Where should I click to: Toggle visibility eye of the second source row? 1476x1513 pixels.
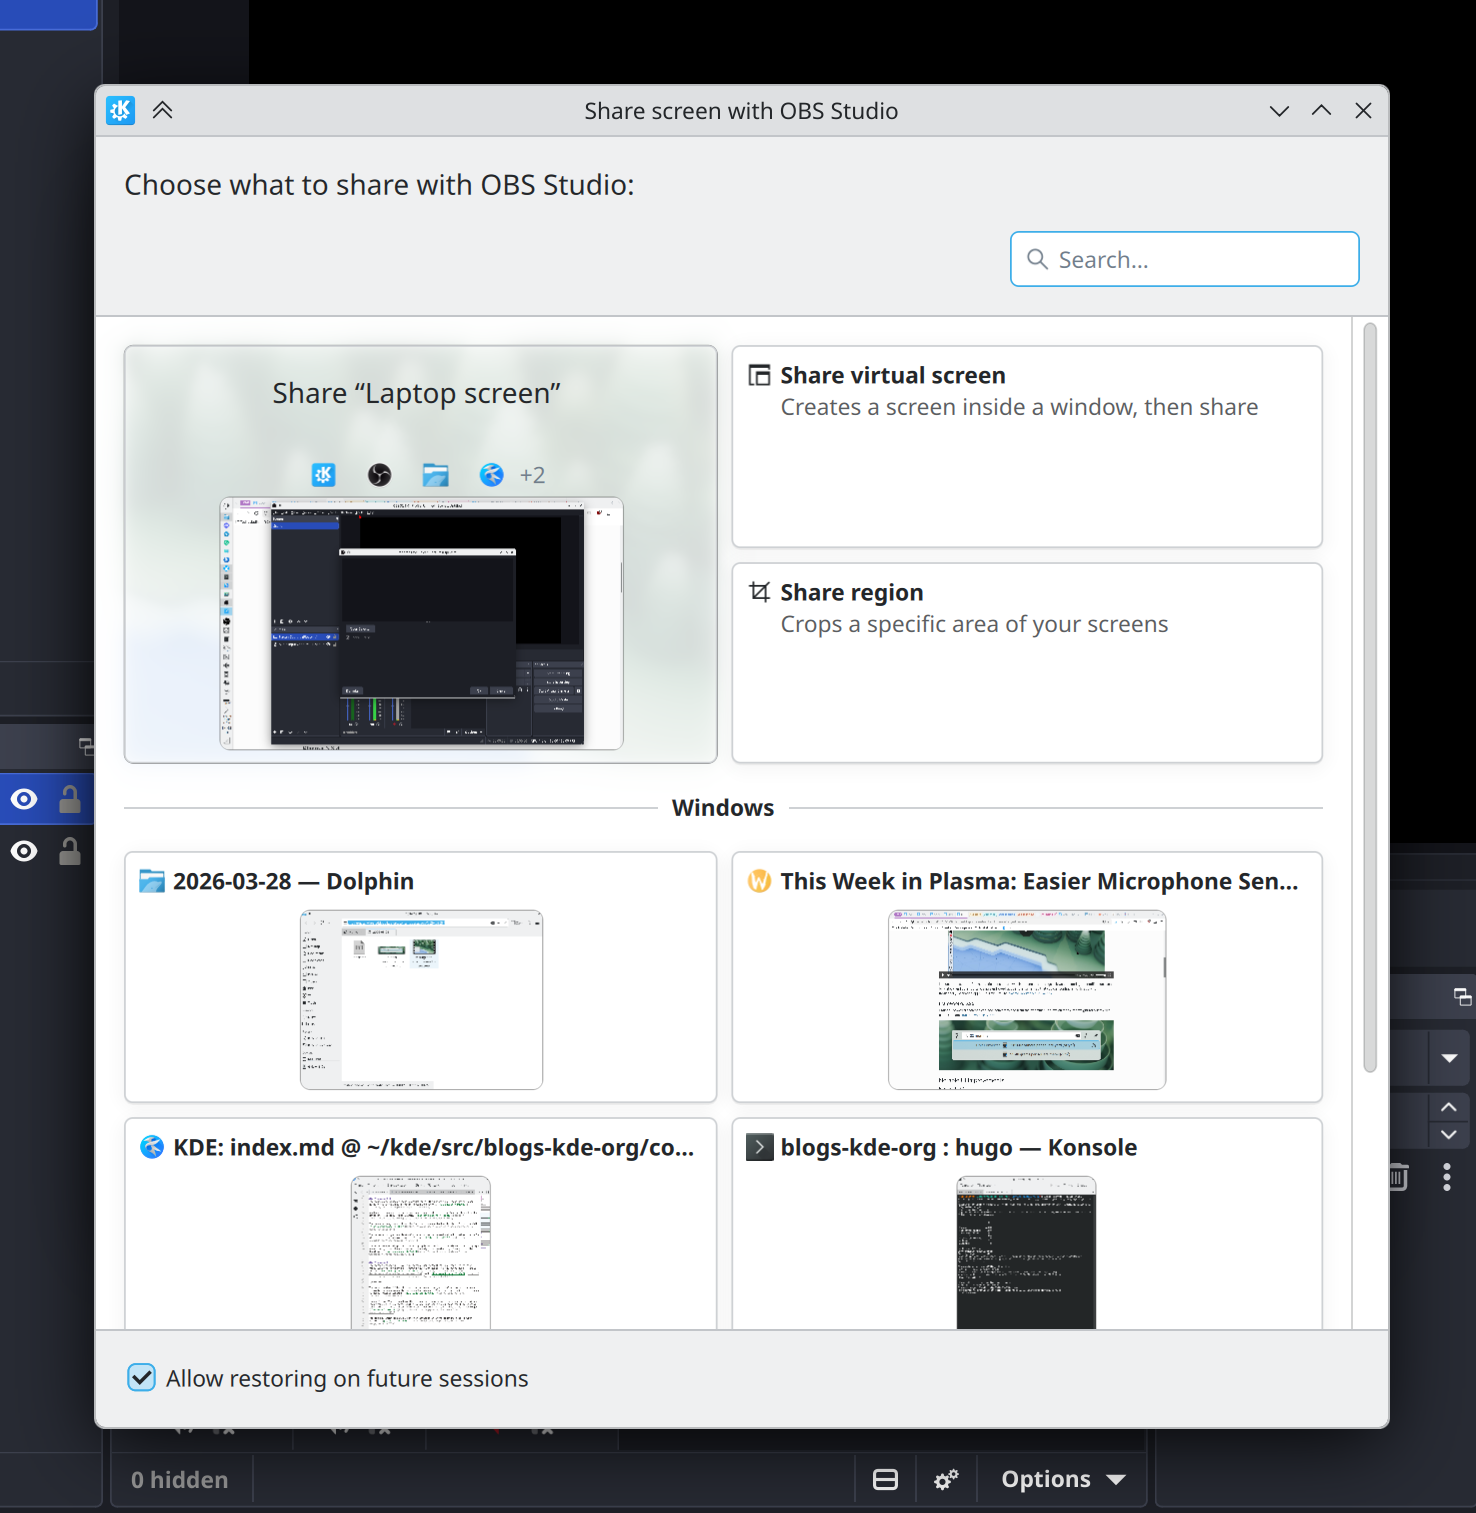pyautogui.click(x=24, y=851)
